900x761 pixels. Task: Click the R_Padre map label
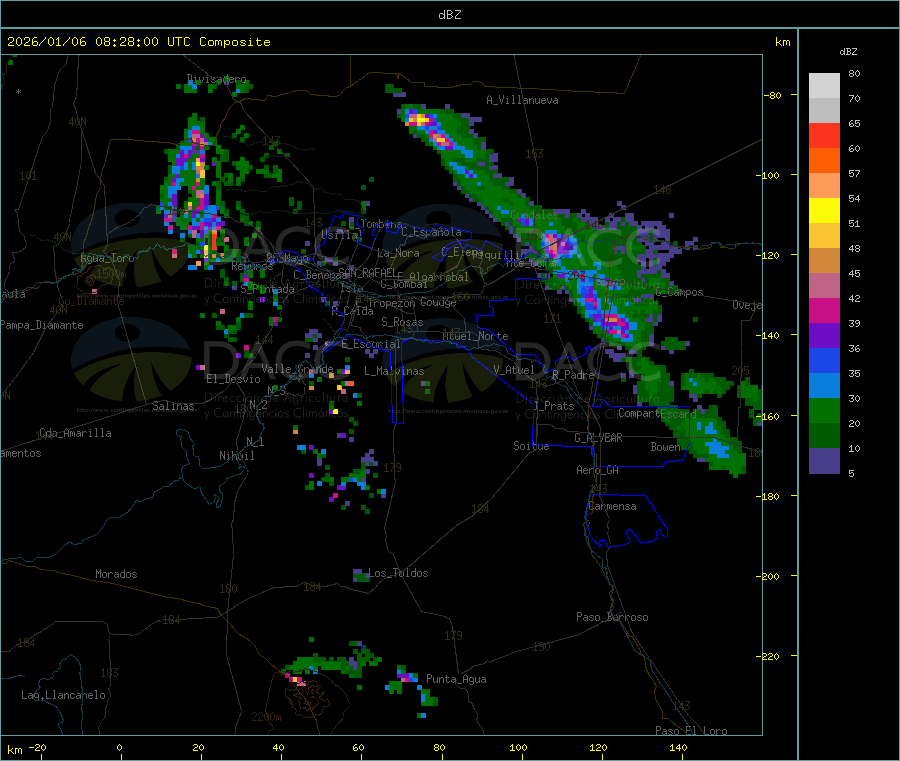[573, 375]
